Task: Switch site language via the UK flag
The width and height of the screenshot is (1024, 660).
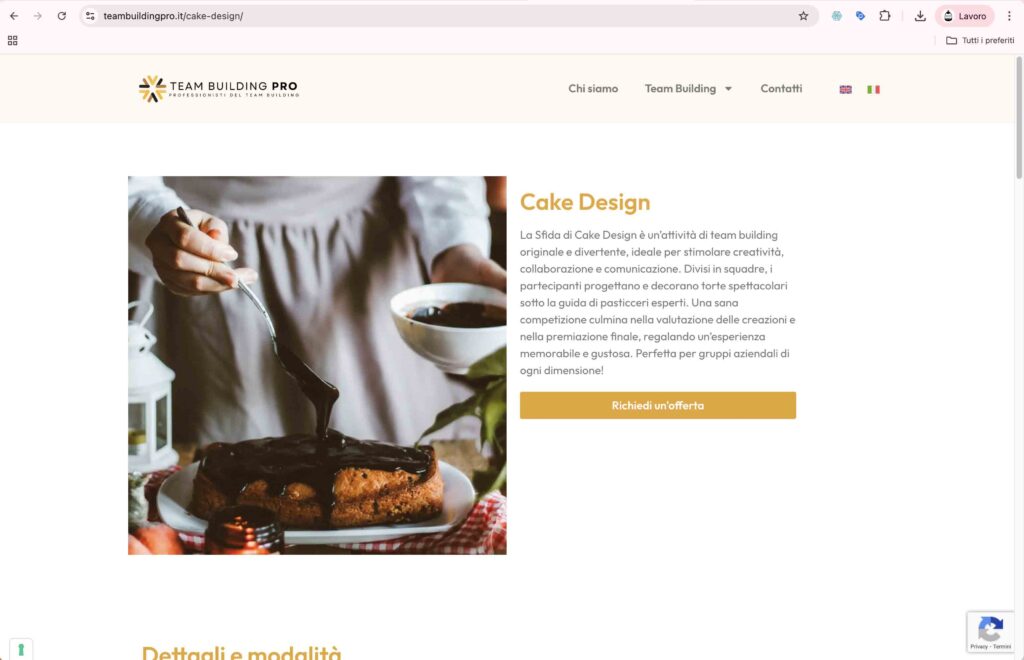Action: (x=845, y=89)
